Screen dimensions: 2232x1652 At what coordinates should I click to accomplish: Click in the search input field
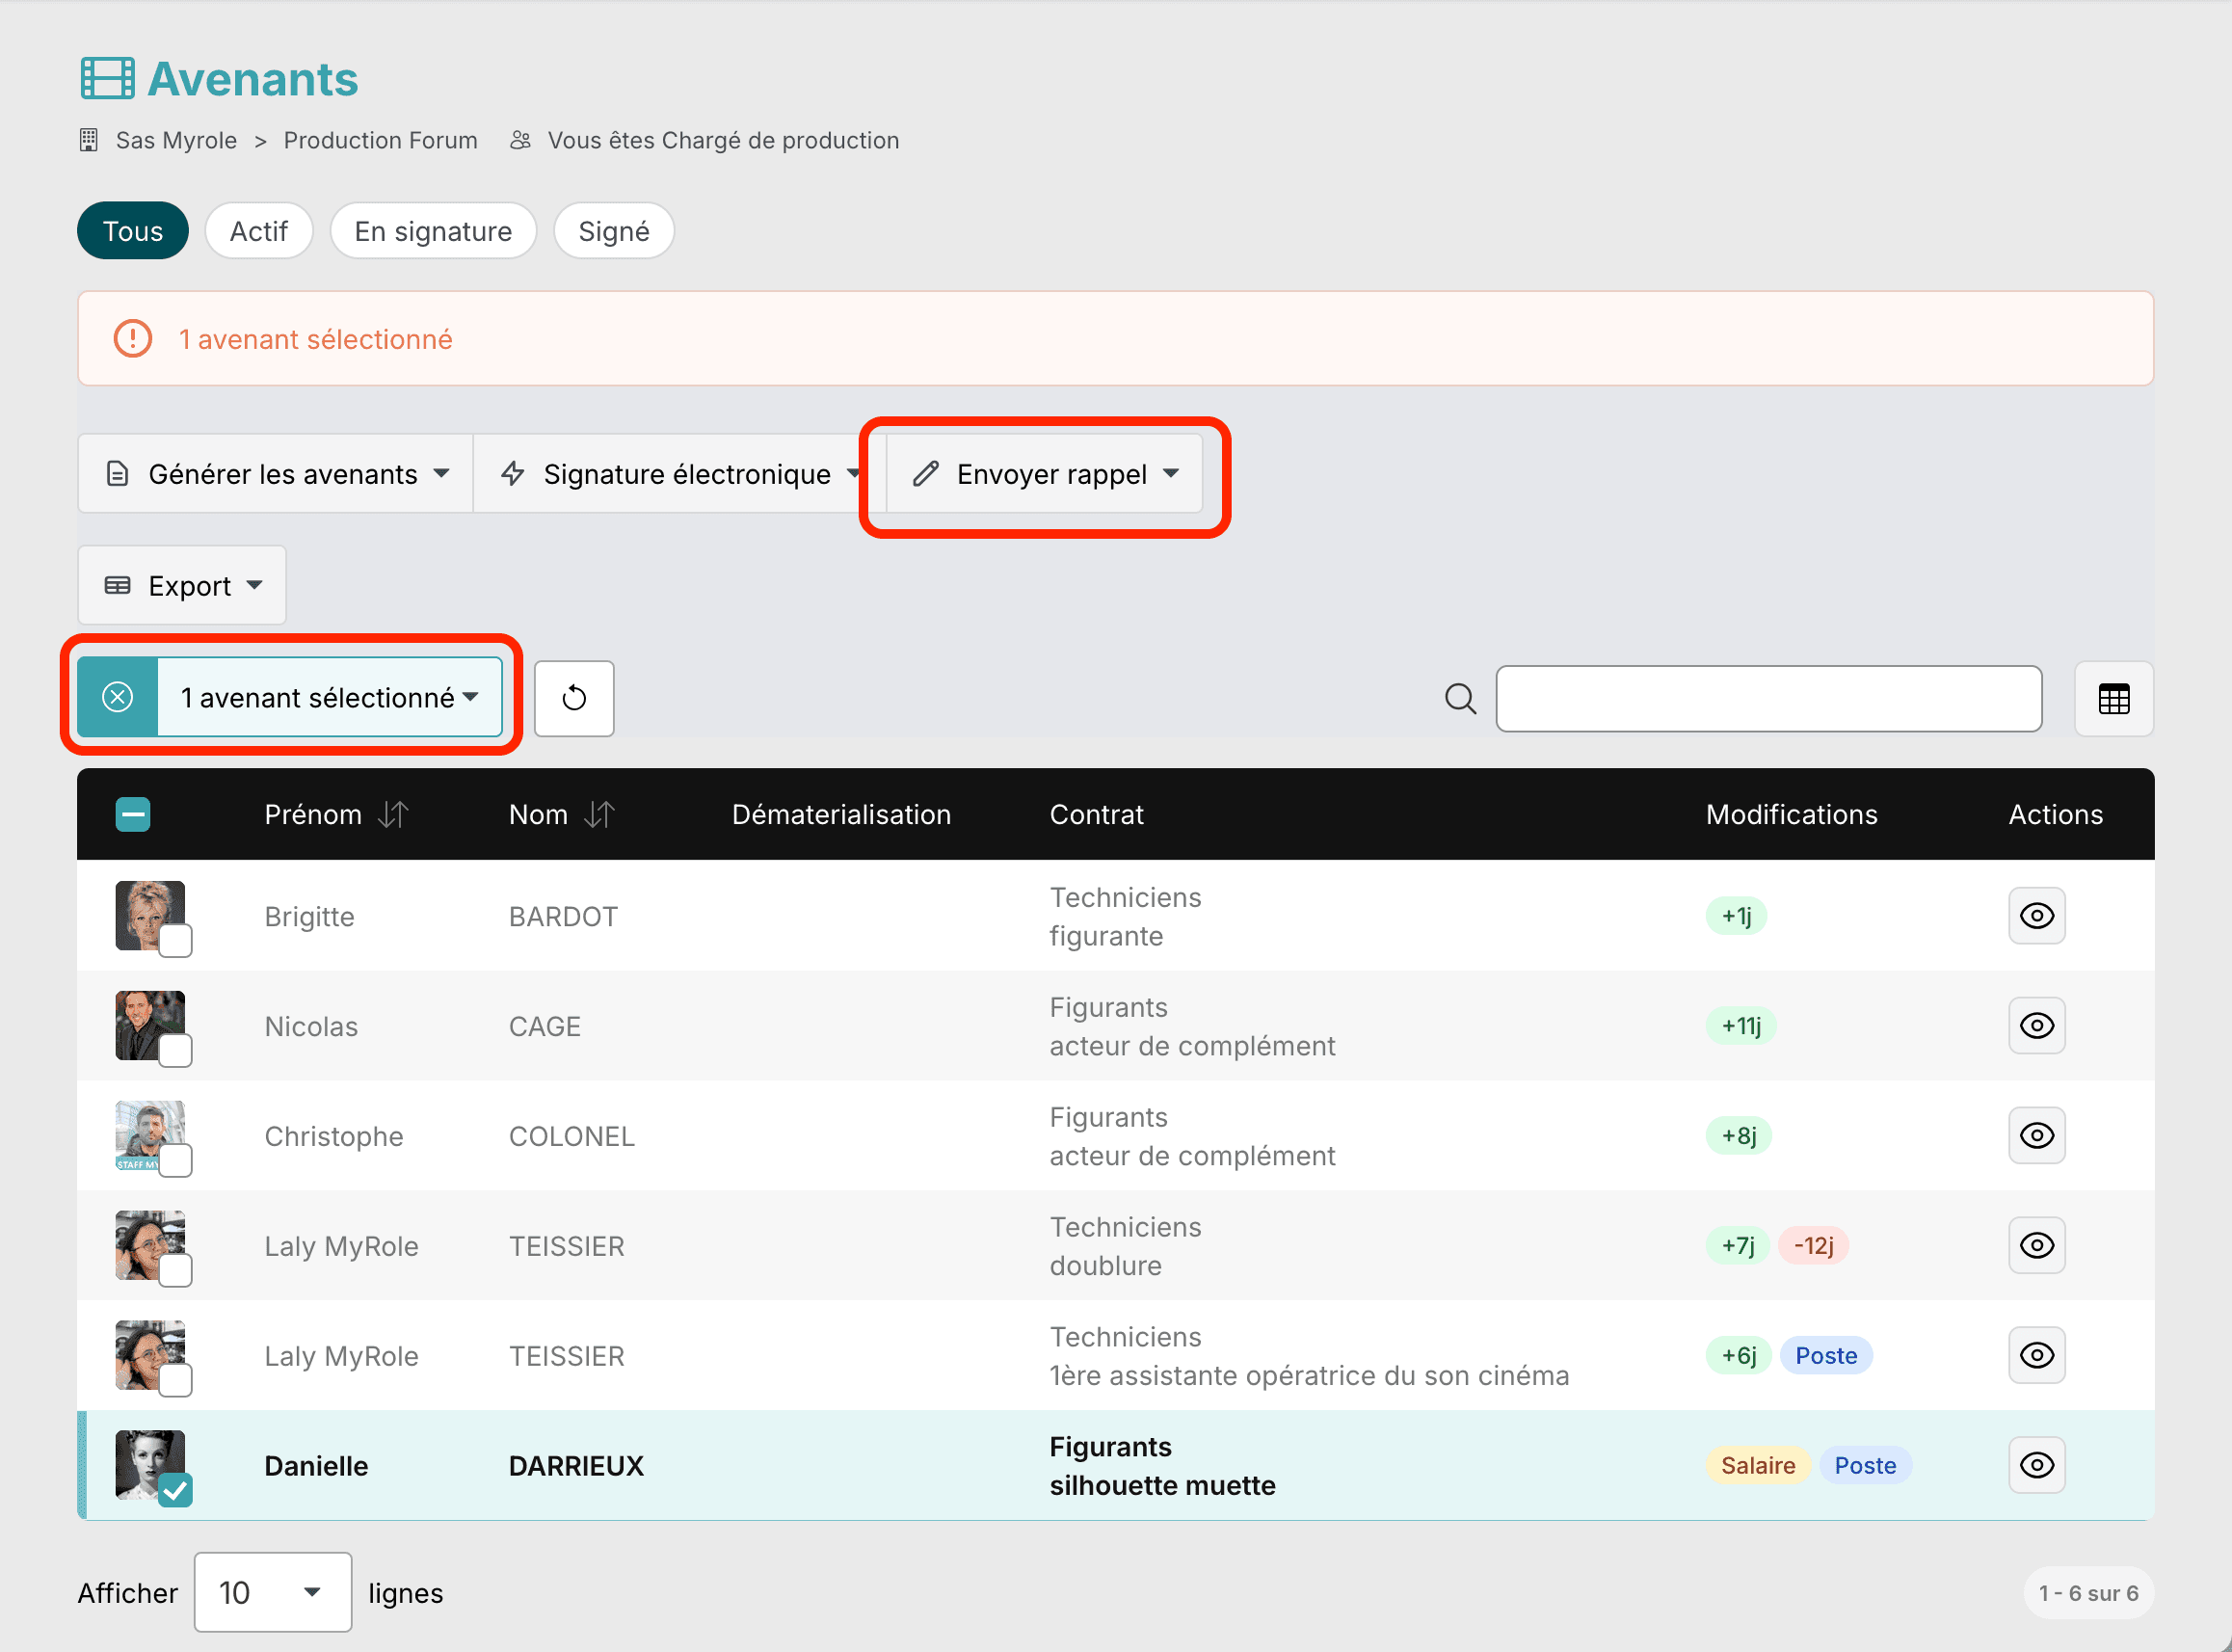pos(1768,698)
